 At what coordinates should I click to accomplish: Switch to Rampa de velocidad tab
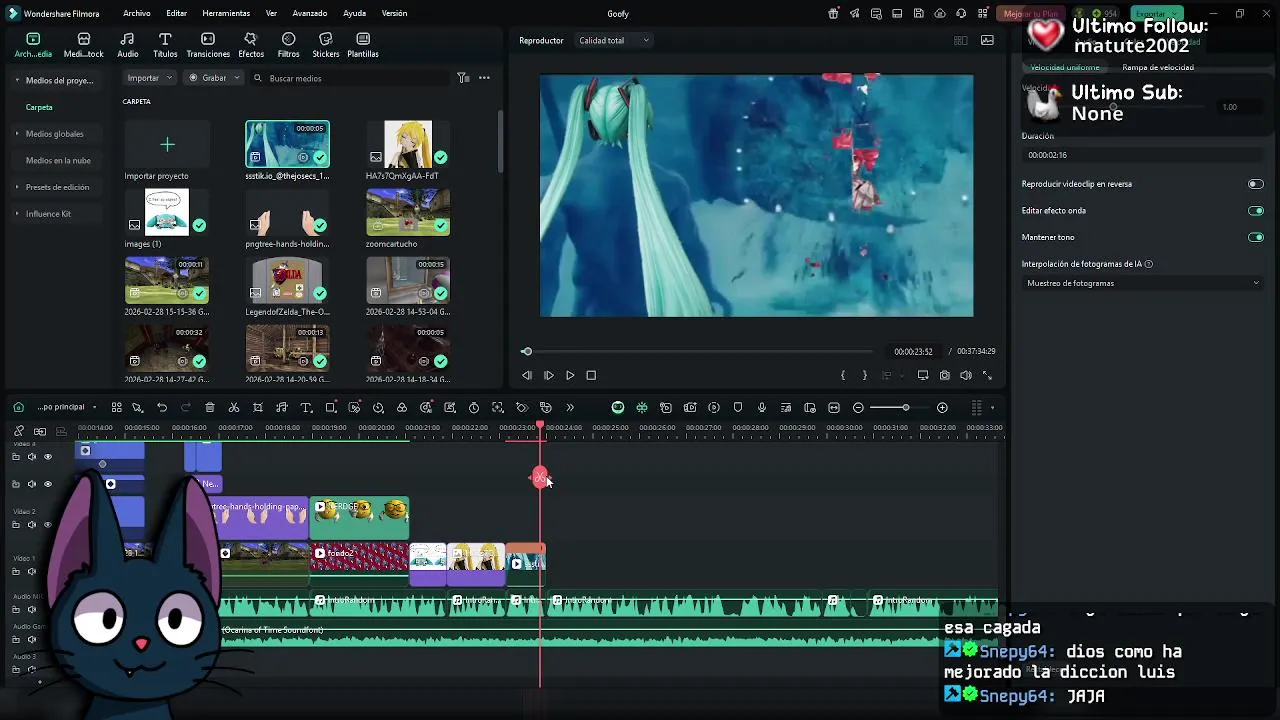click(x=1158, y=67)
